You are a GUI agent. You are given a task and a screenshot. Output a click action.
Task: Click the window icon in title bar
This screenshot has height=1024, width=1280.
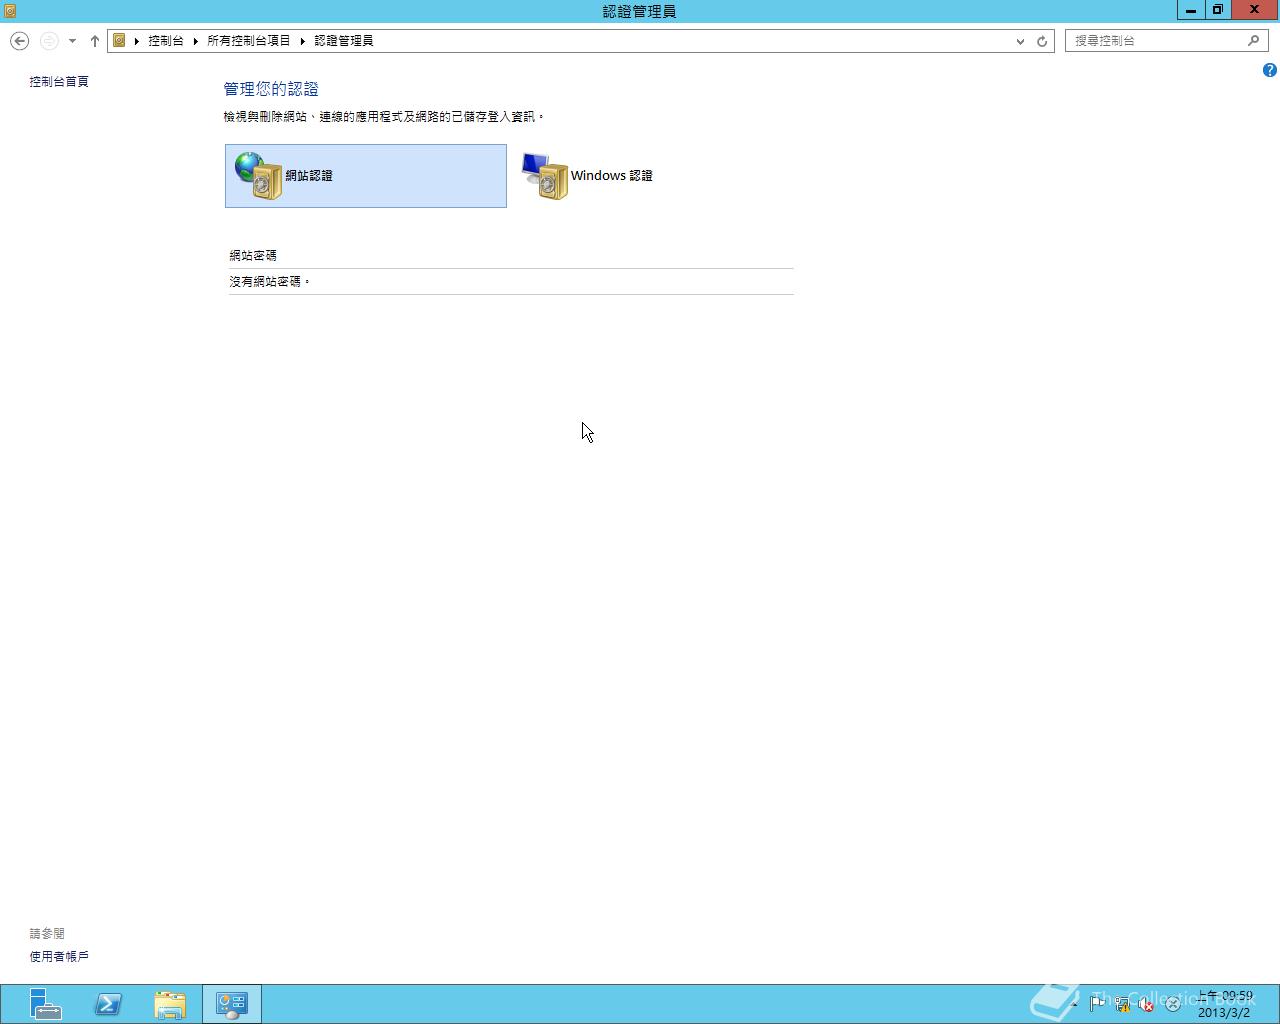pyautogui.click(x=9, y=11)
